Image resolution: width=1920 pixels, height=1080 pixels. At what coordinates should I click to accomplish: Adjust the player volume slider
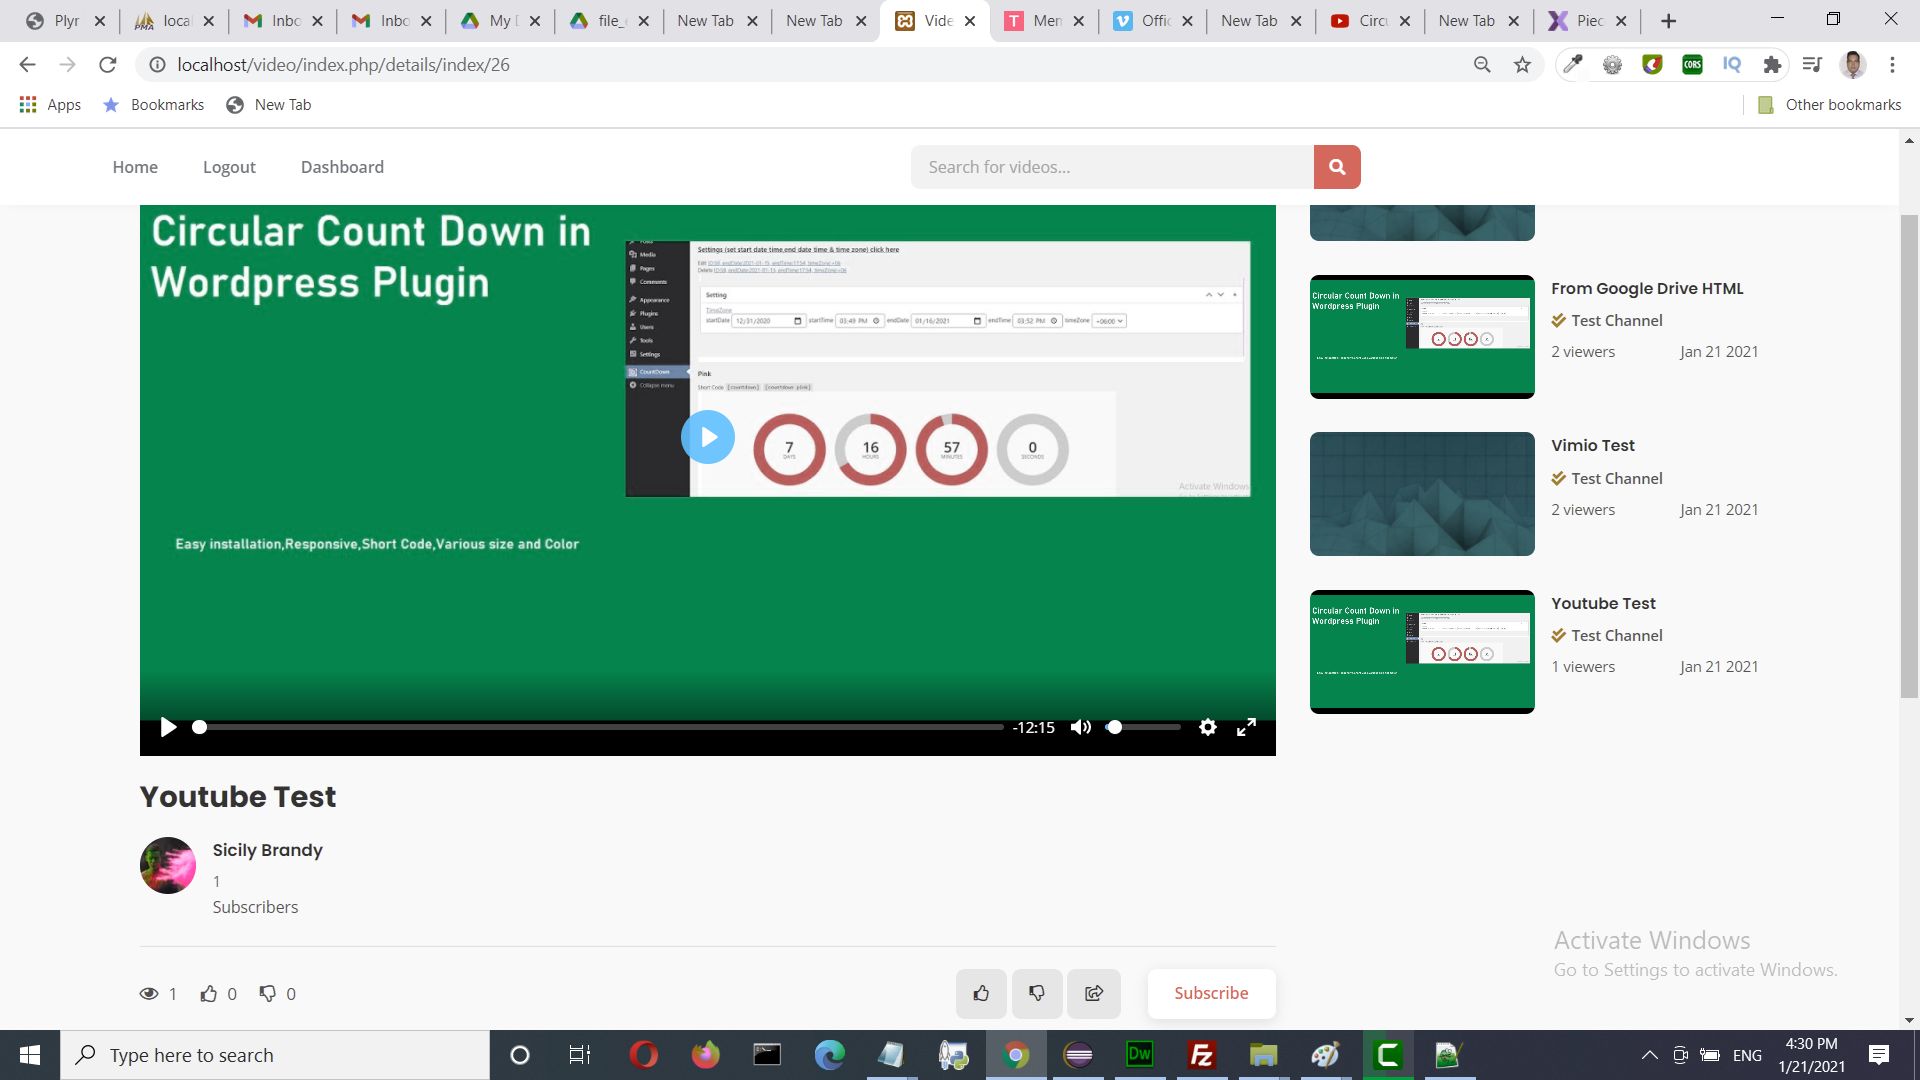[x=1145, y=727]
